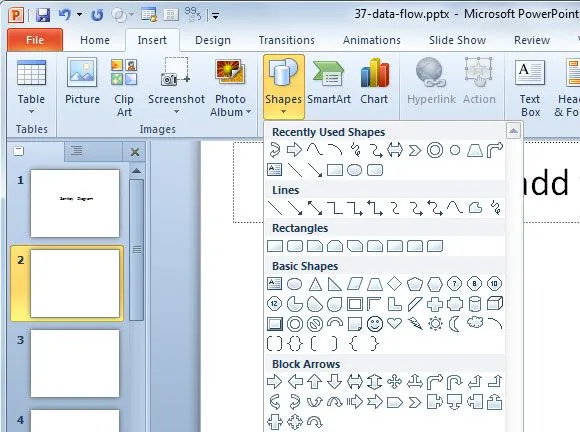Choose the Rounded Rectangle in Rectangles
Viewport: 580px width, 432px height.
click(x=295, y=246)
